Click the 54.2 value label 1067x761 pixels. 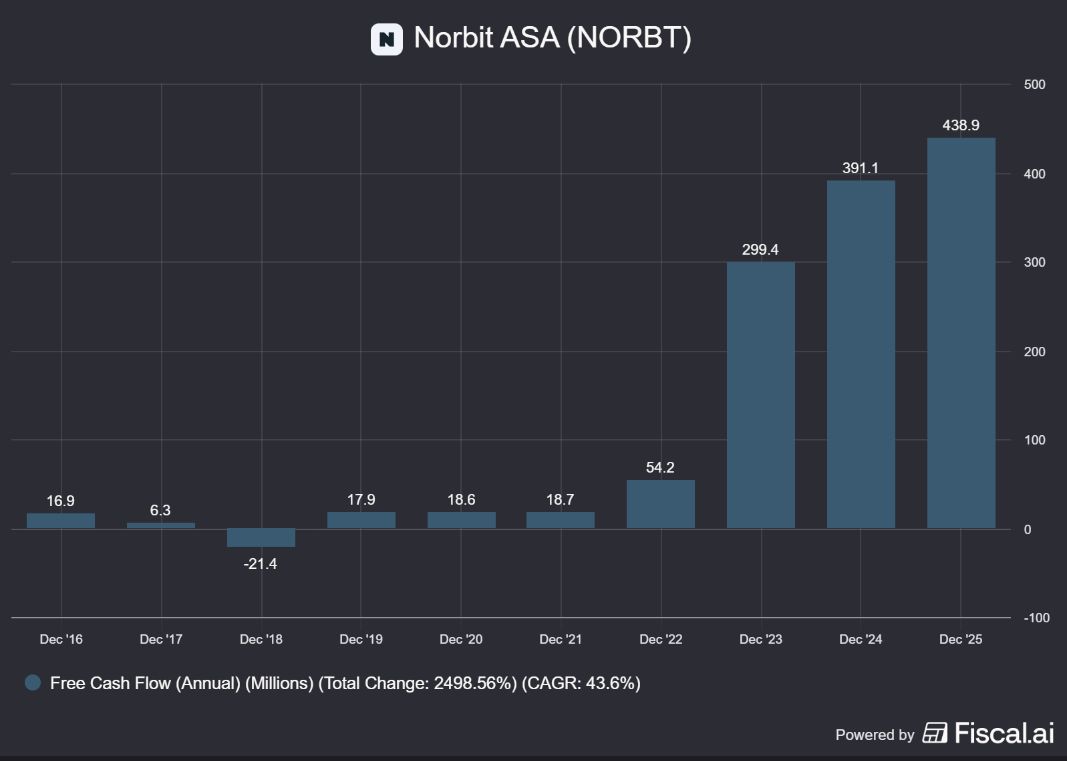[660, 468]
